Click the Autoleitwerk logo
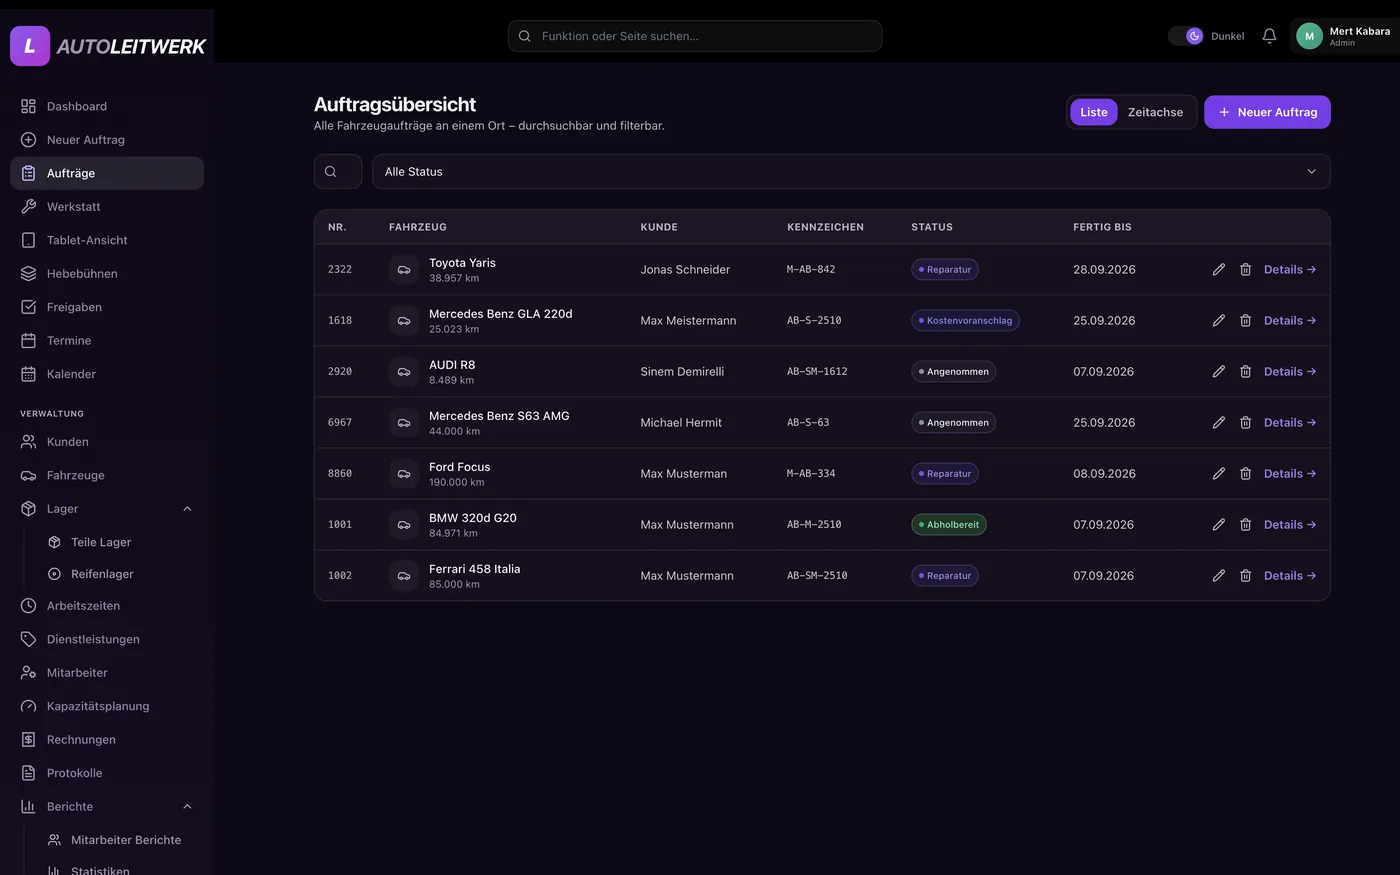The height and width of the screenshot is (875, 1400). click(x=108, y=46)
